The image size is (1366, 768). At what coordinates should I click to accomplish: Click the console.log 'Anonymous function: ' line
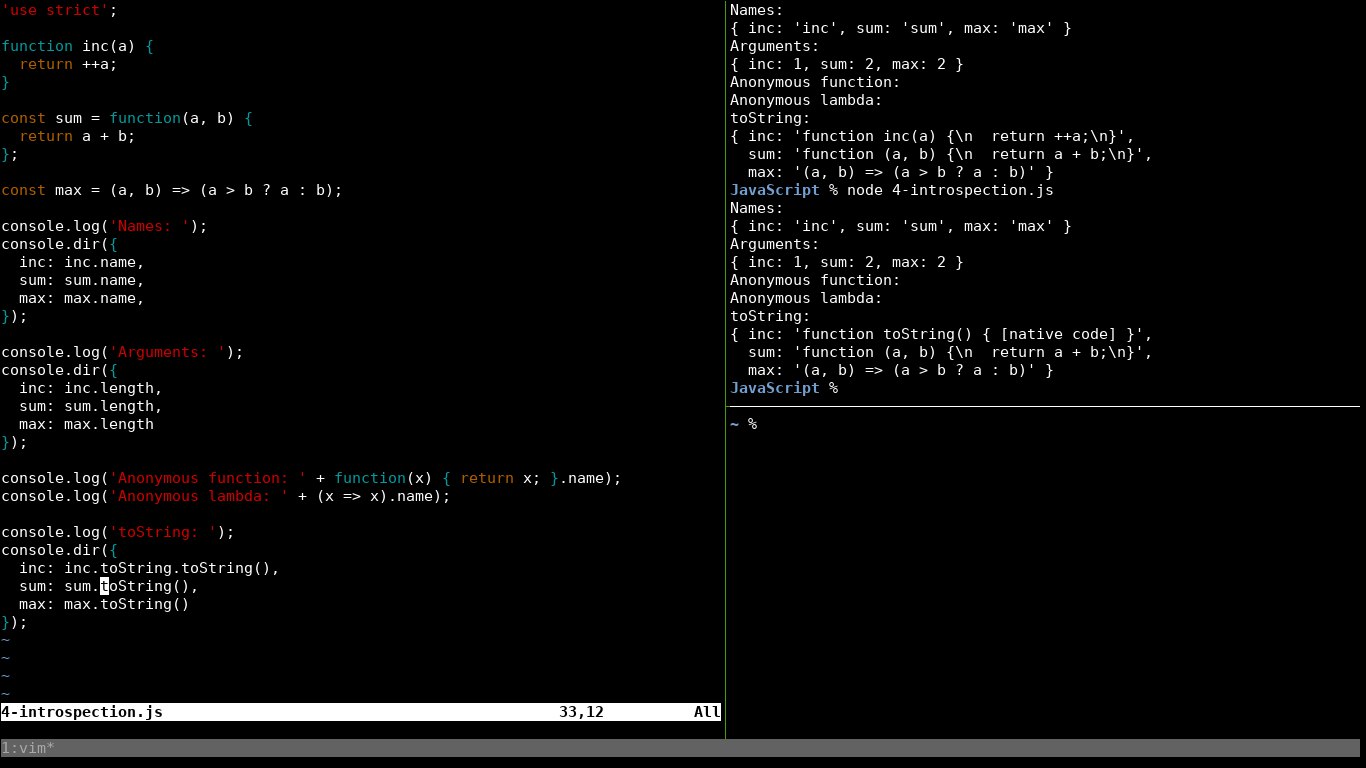(311, 478)
